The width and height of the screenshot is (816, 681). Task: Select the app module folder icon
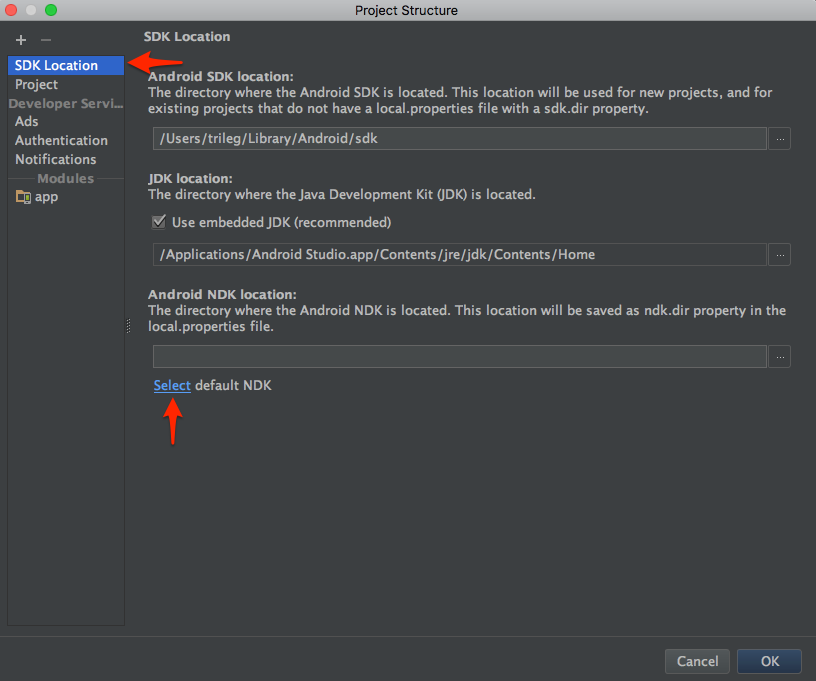point(23,197)
